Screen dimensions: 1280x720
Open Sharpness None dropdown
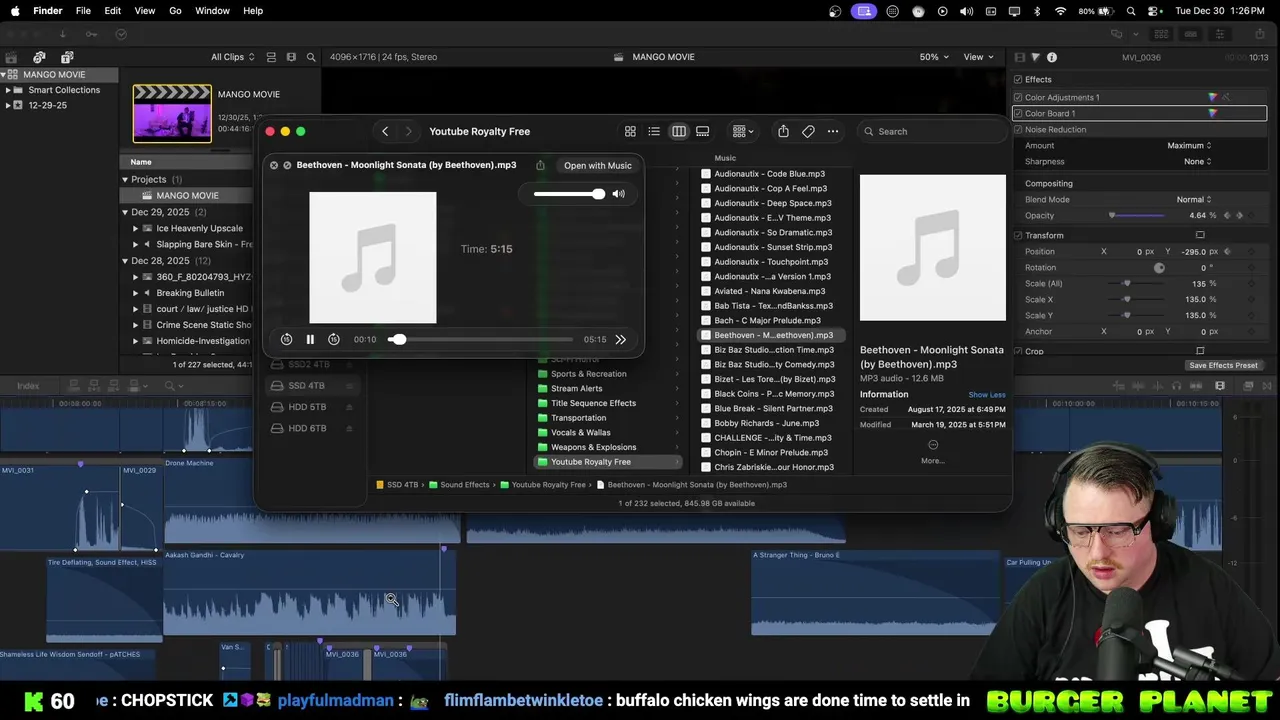click(1197, 161)
